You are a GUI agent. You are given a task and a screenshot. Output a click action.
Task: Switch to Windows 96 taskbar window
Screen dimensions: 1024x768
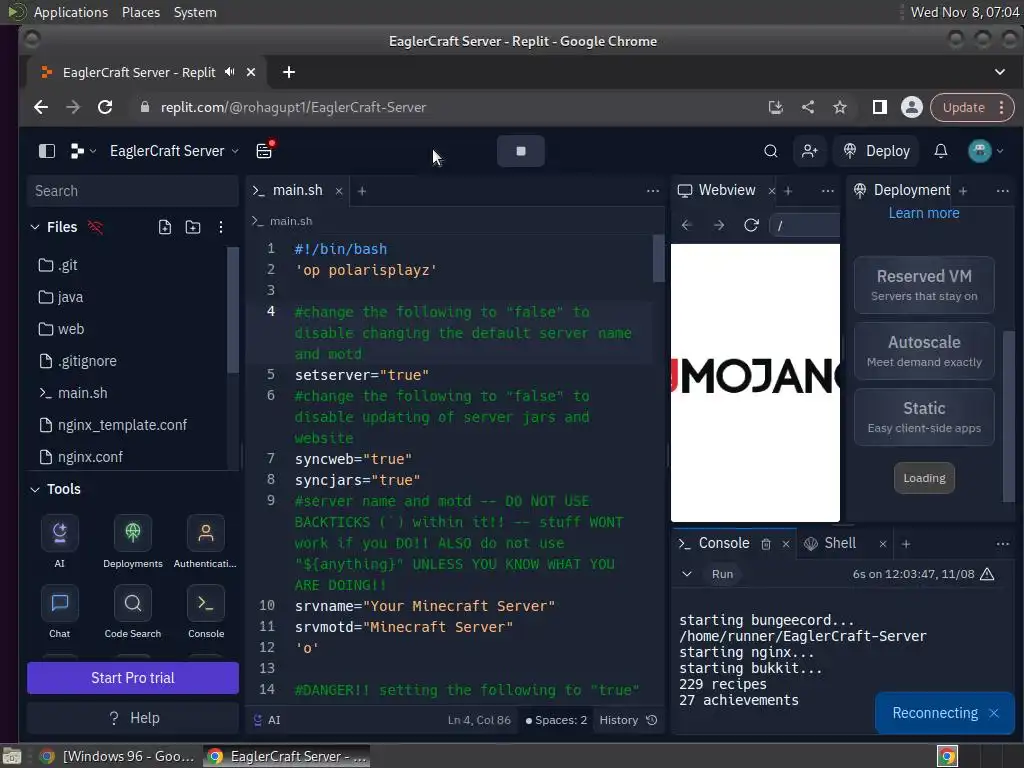coord(117,756)
